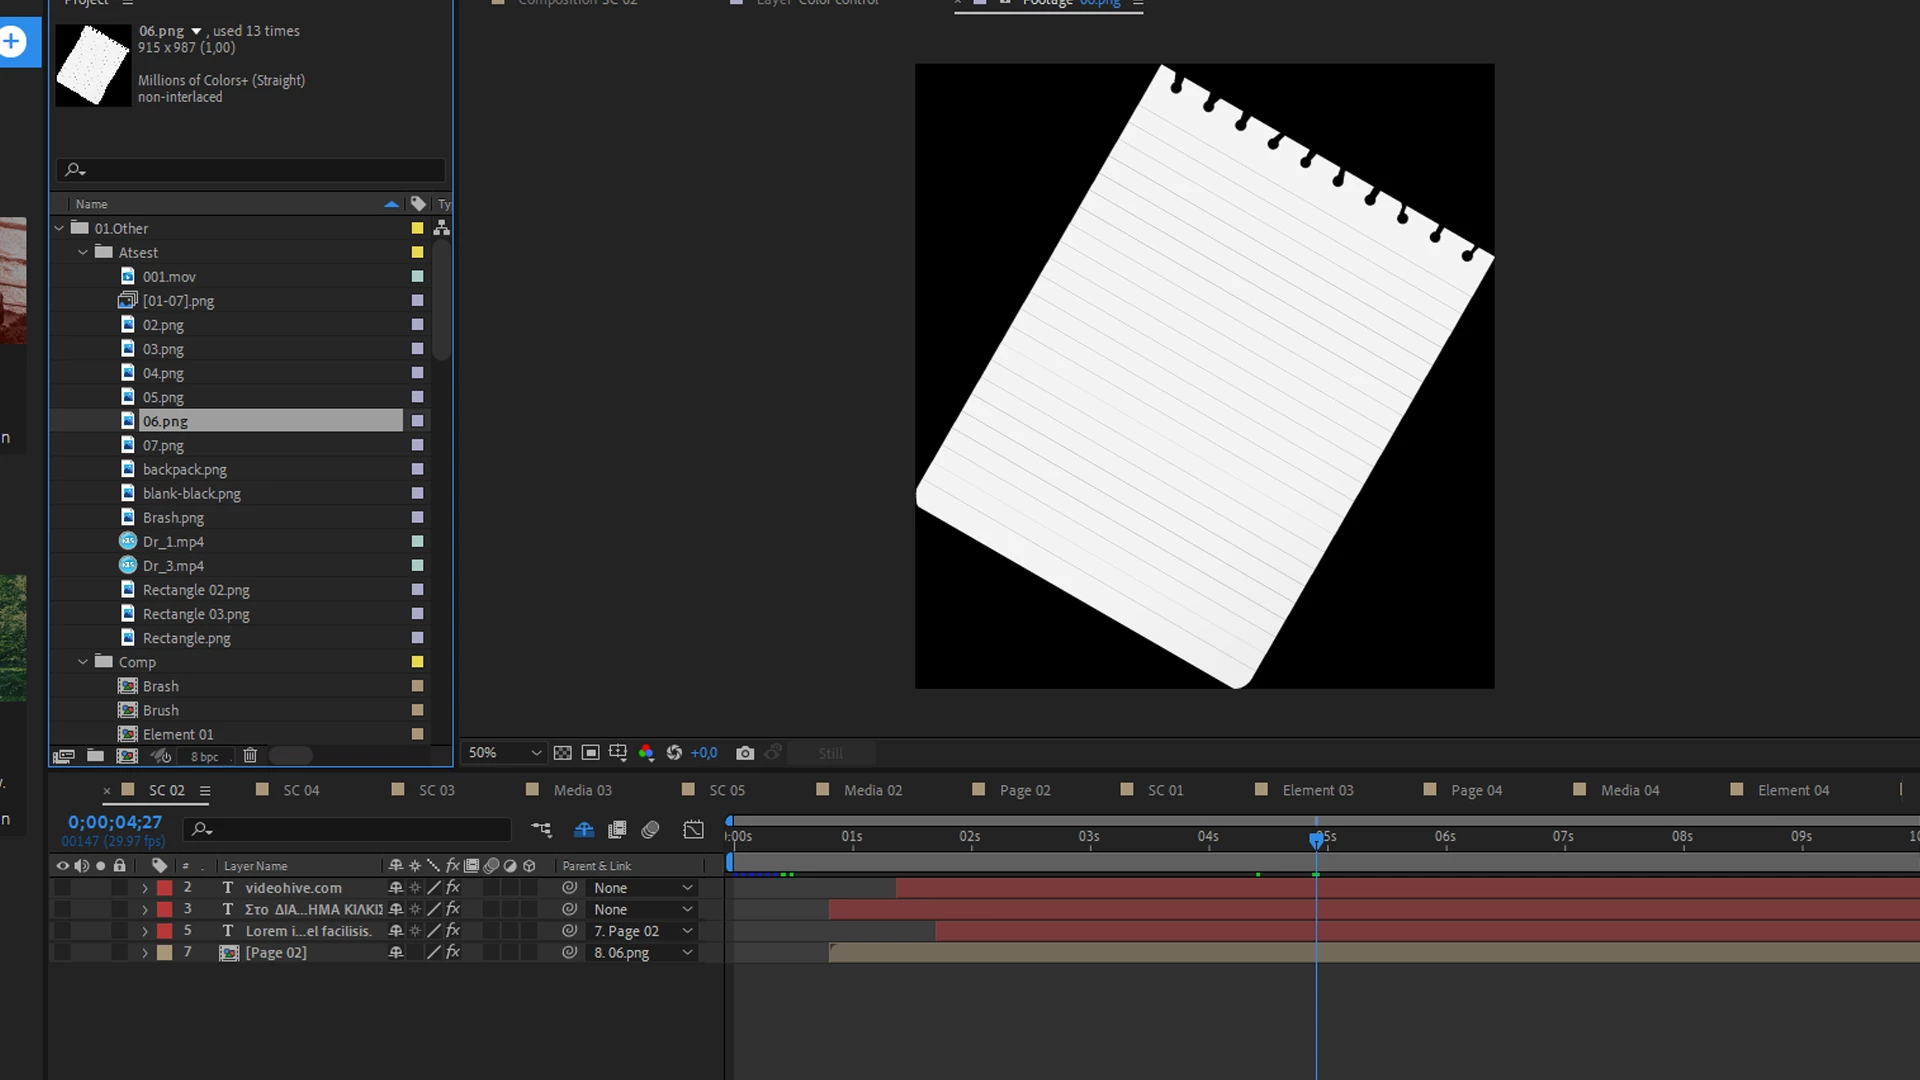Screen dimensions: 1920x1080
Task: Open the Graph Editor in timeline
Action: click(693, 829)
